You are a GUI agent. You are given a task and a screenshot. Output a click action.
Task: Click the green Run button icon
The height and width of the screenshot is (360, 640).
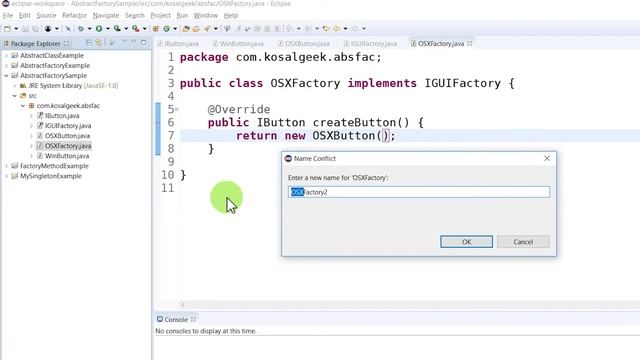click(99, 29)
